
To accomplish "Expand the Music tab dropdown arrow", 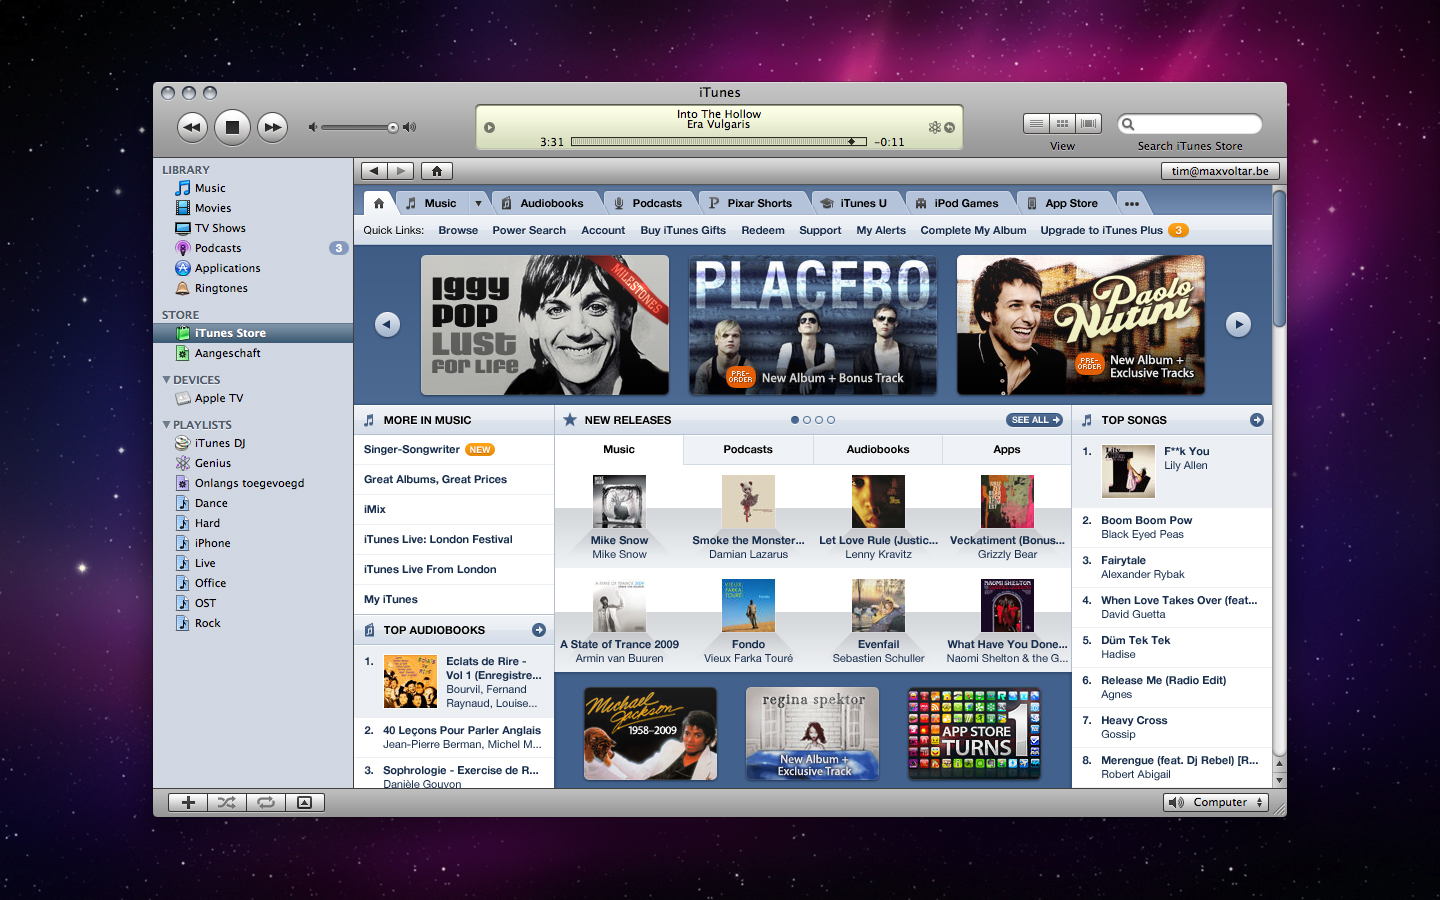I will (478, 203).
